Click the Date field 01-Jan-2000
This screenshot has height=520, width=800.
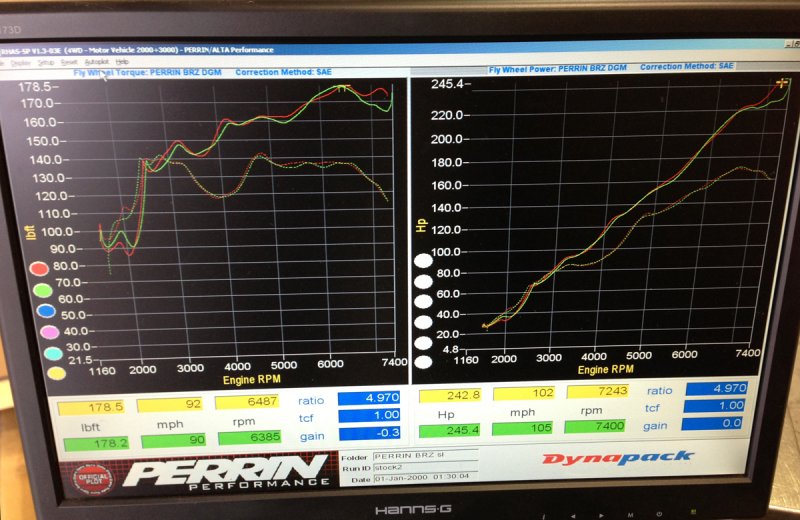426,478
